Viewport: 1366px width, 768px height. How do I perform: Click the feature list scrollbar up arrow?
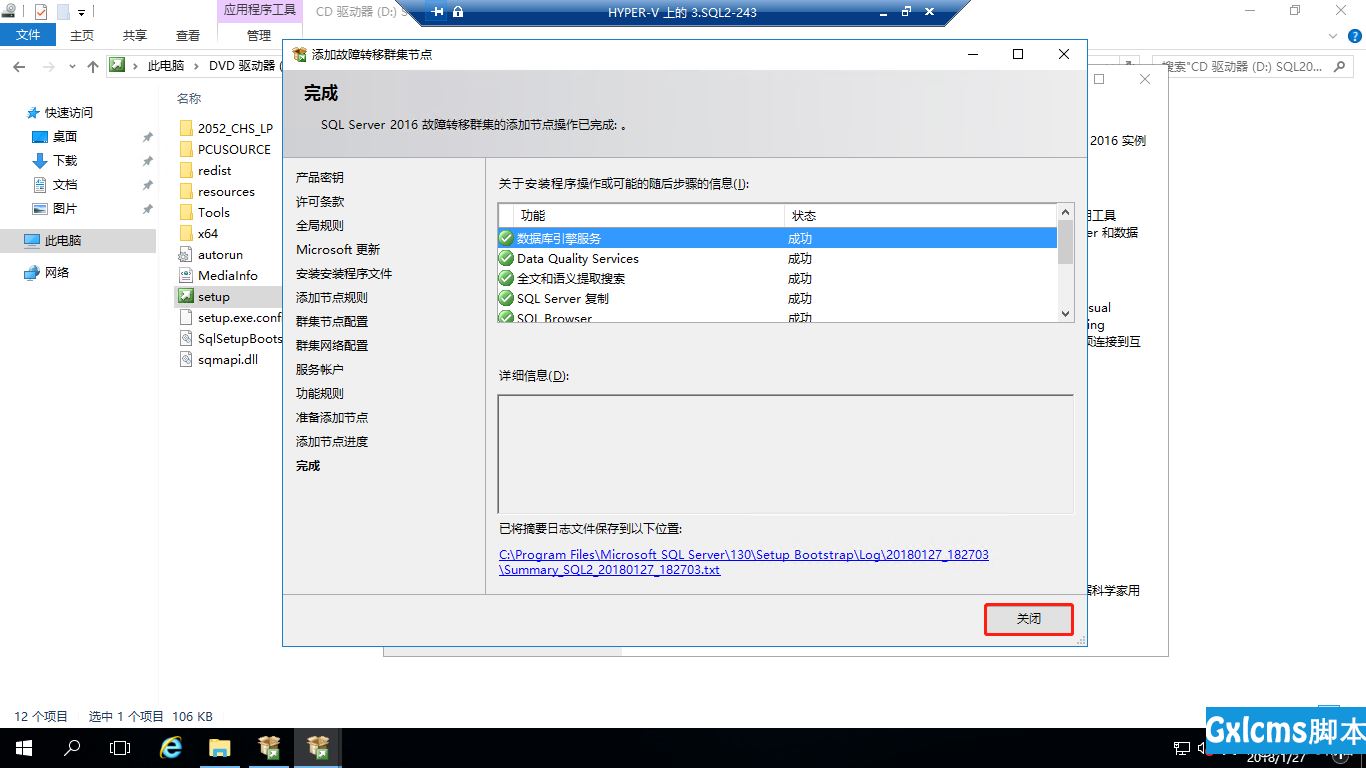[x=1065, y=212]
